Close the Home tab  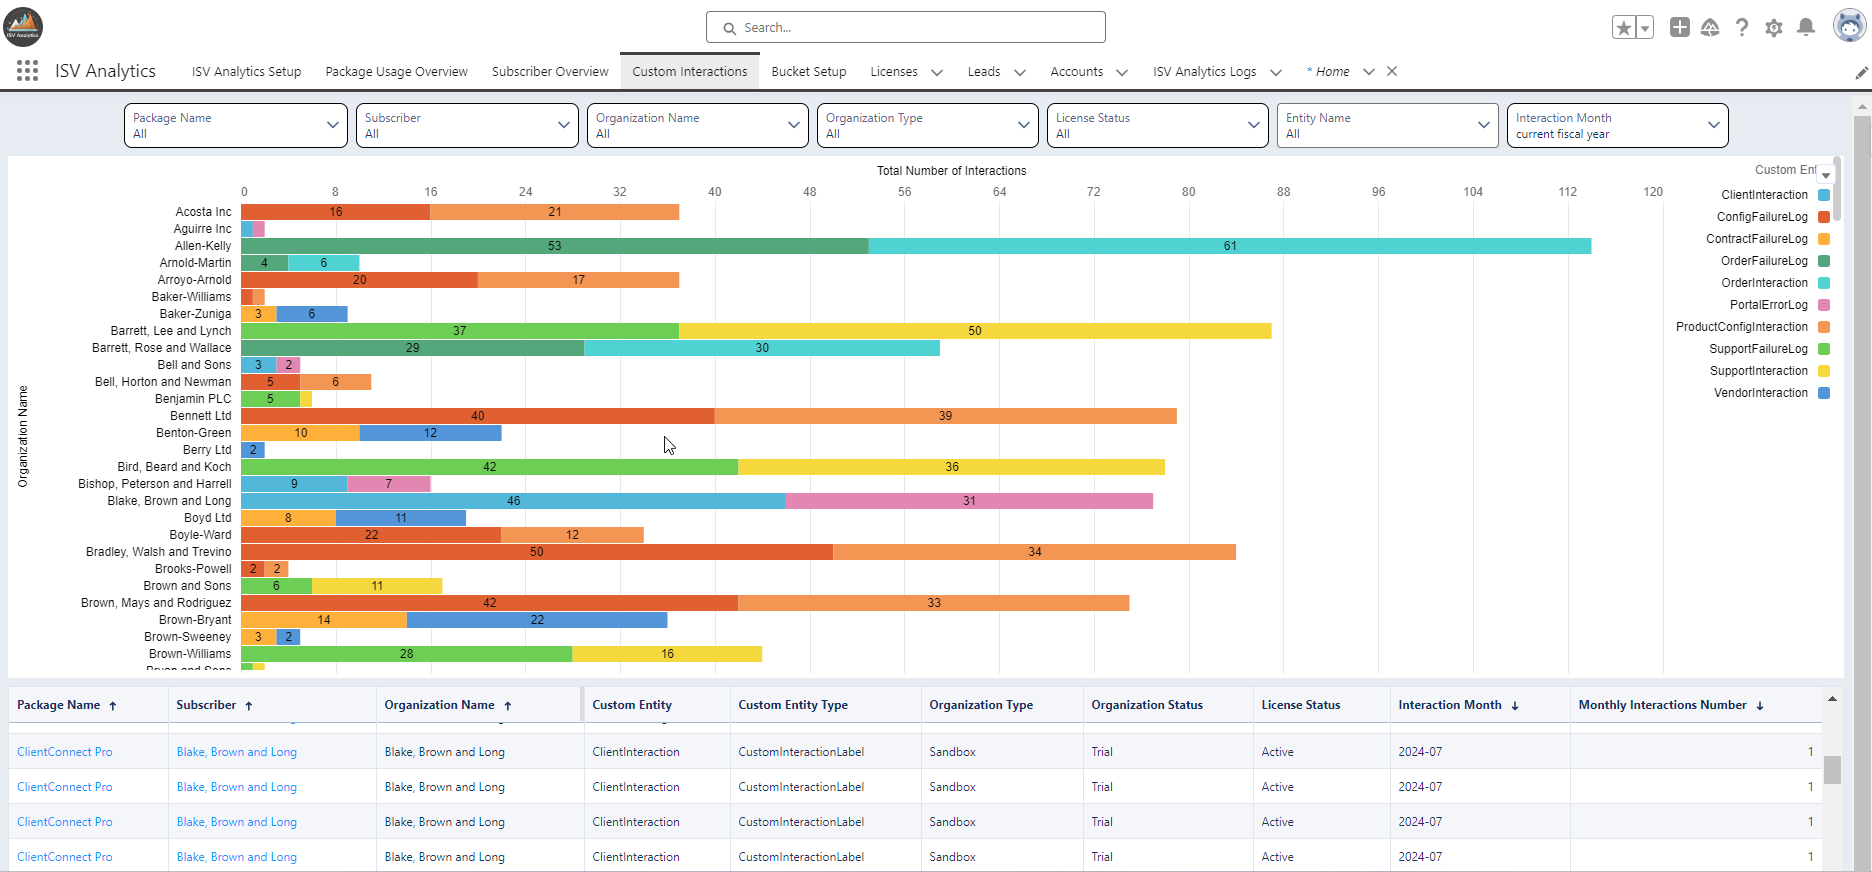1392,71
